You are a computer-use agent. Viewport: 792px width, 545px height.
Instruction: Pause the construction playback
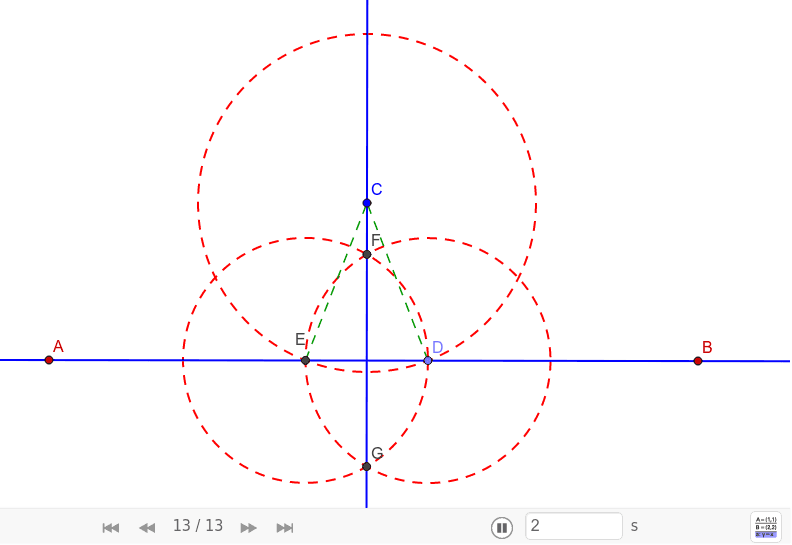point(502,527)
